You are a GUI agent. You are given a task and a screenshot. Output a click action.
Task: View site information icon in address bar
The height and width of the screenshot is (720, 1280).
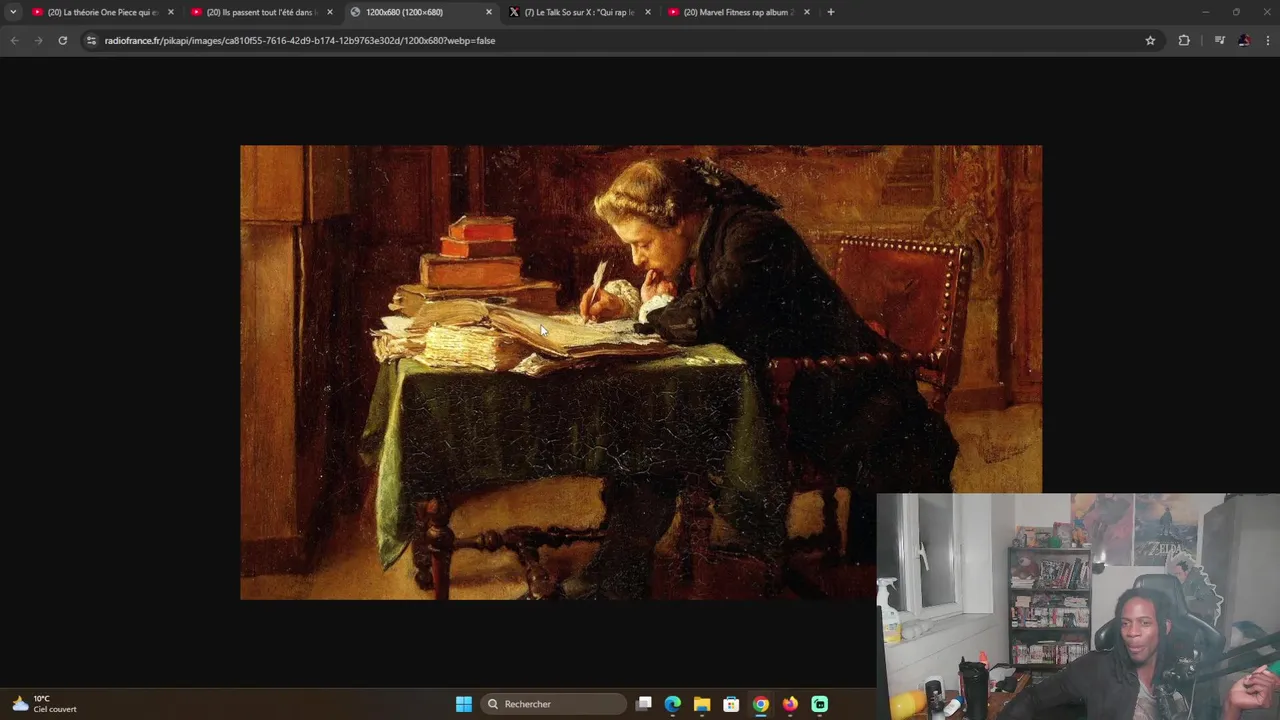coord(91,40)
